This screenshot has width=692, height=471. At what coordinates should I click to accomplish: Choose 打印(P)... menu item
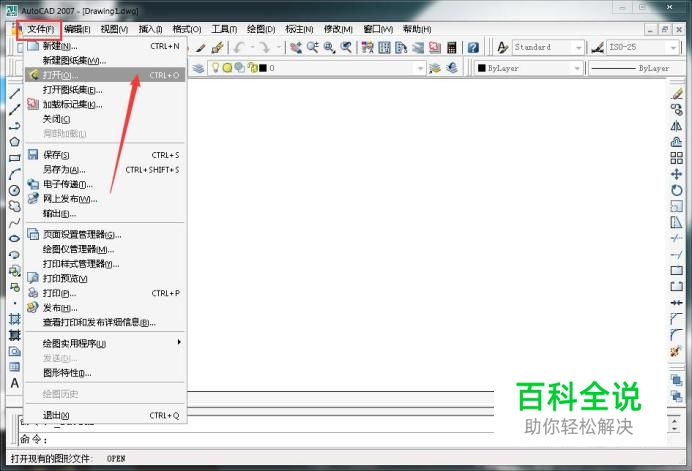[105, 293]
